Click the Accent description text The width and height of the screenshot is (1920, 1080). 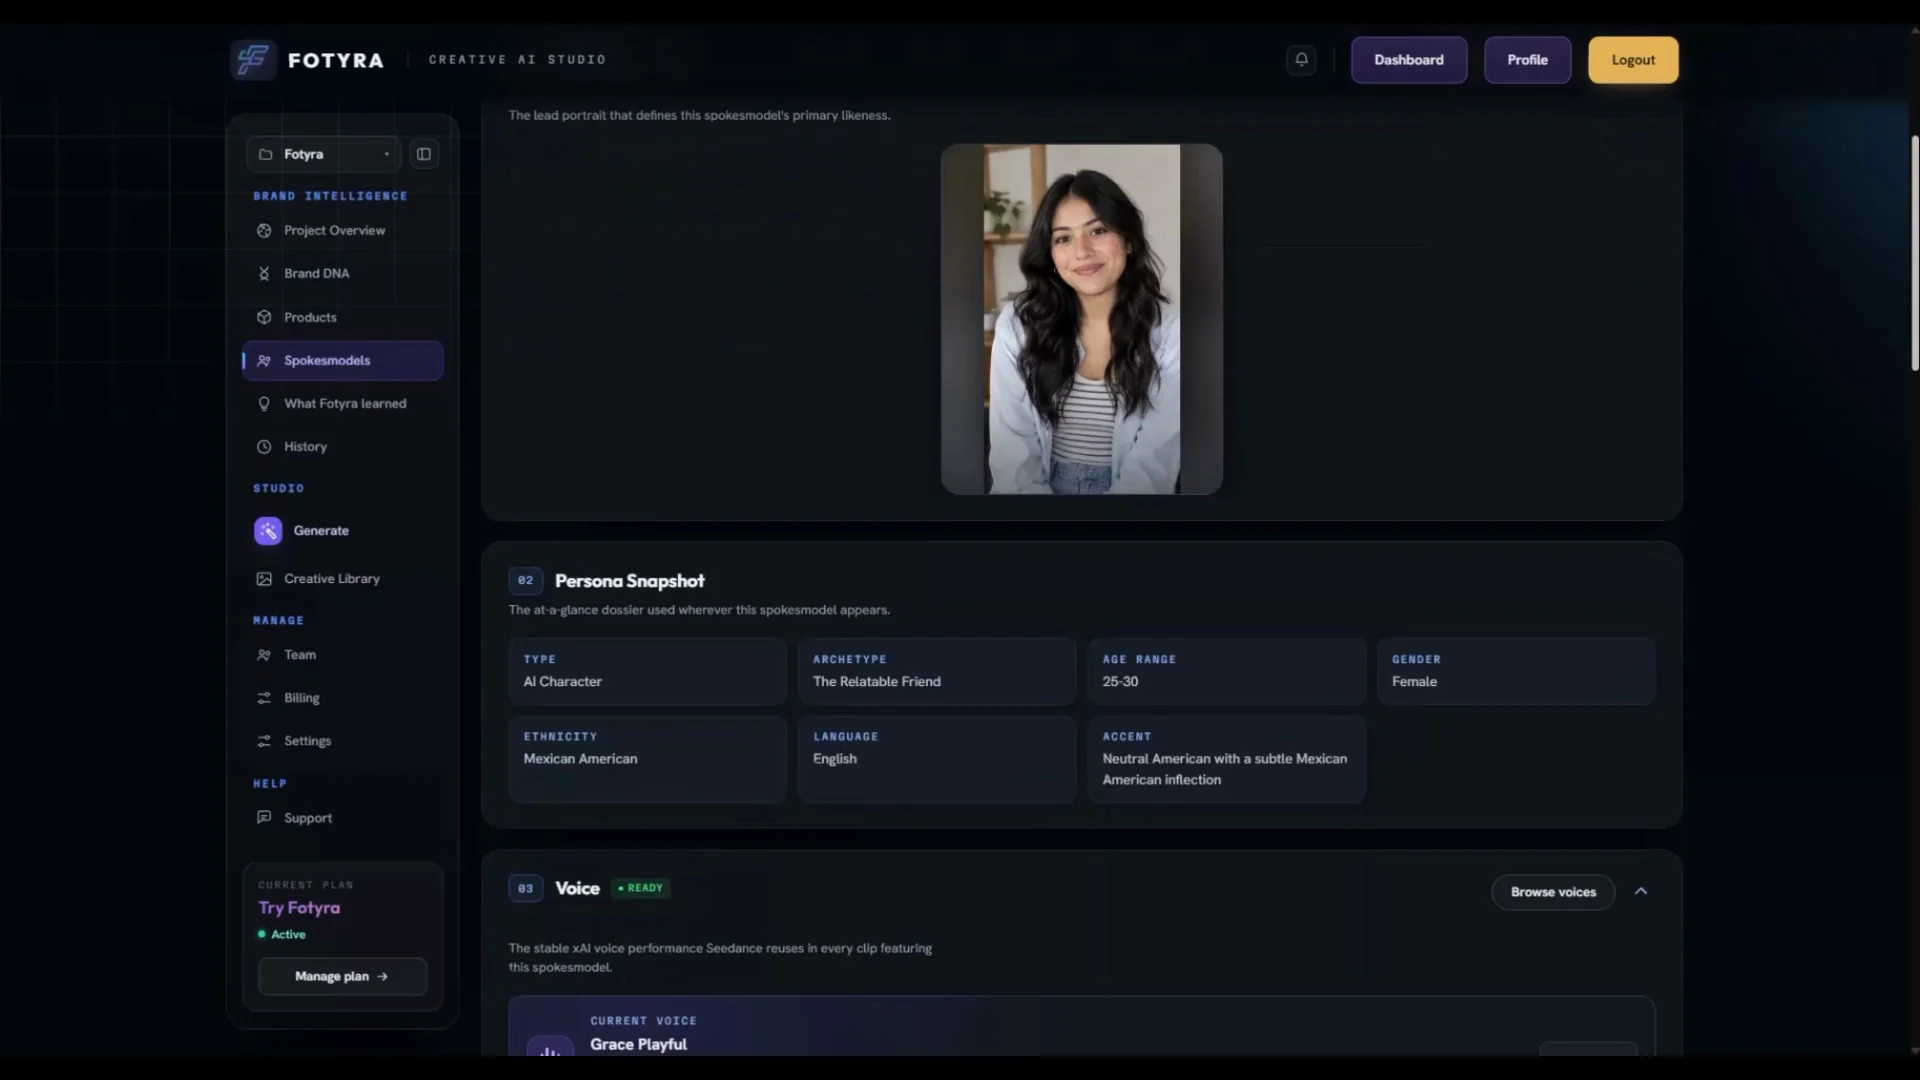click(1225, 769)
